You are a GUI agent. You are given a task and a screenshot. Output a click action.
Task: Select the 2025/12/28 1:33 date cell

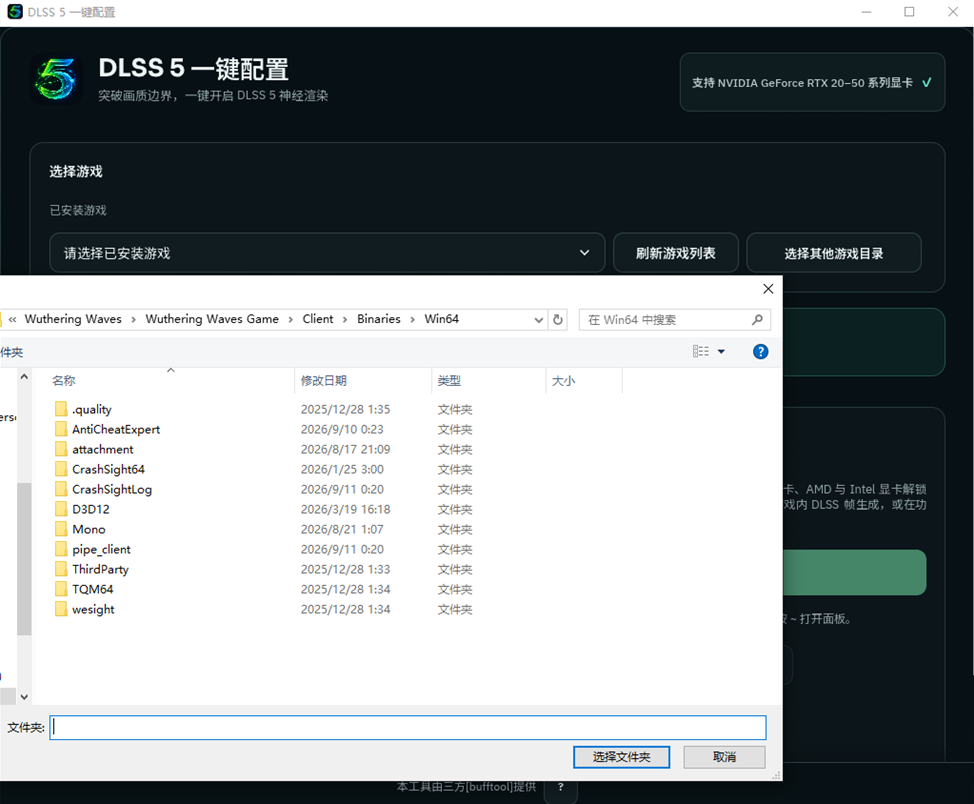pos(345,569)
